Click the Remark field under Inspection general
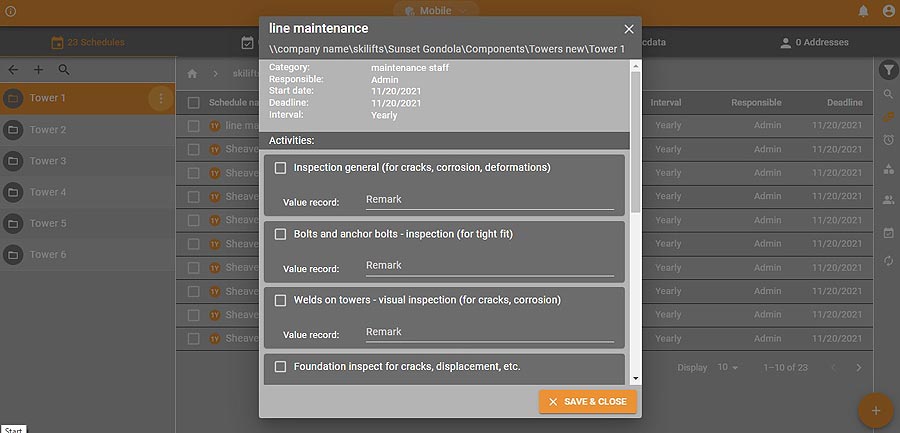 [489, 200]
